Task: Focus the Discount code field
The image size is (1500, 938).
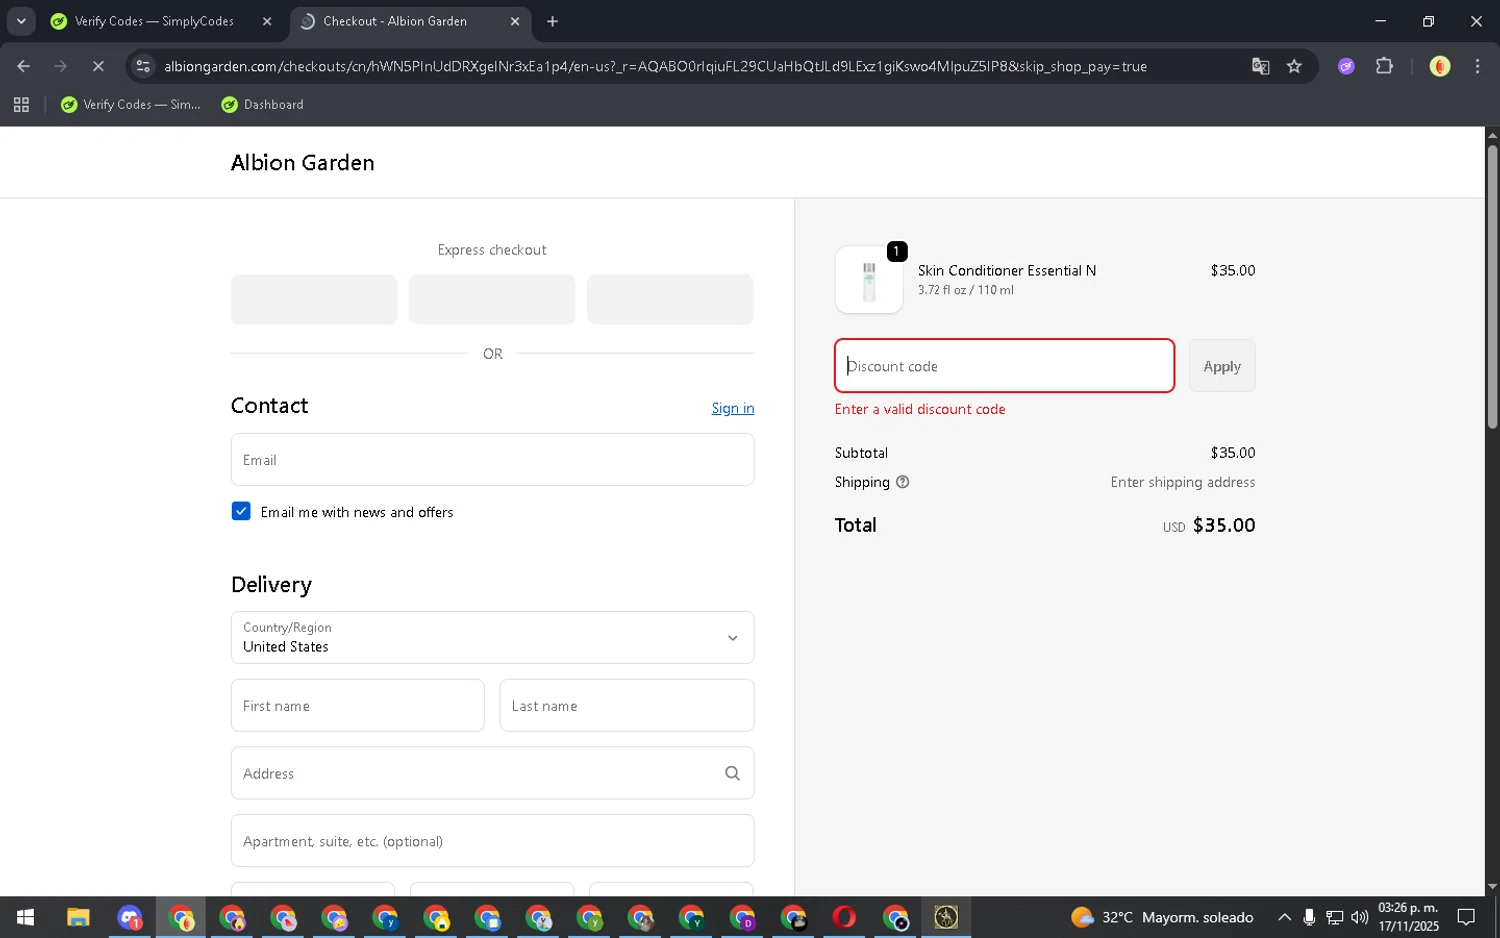Action: (1004, 366)
